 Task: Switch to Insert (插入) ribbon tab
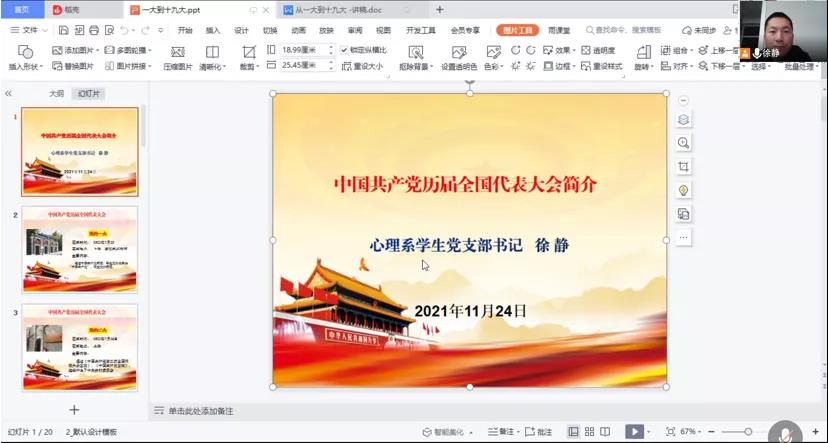pyautogui.click(x=213, y=30)
